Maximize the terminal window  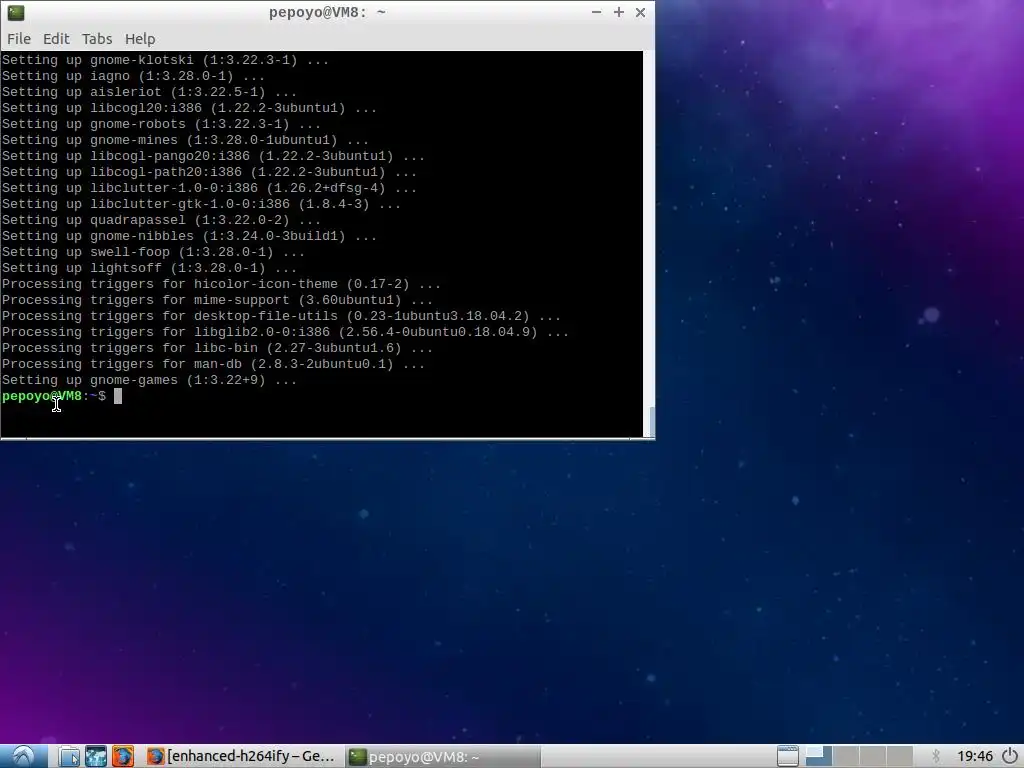point(618,12)
